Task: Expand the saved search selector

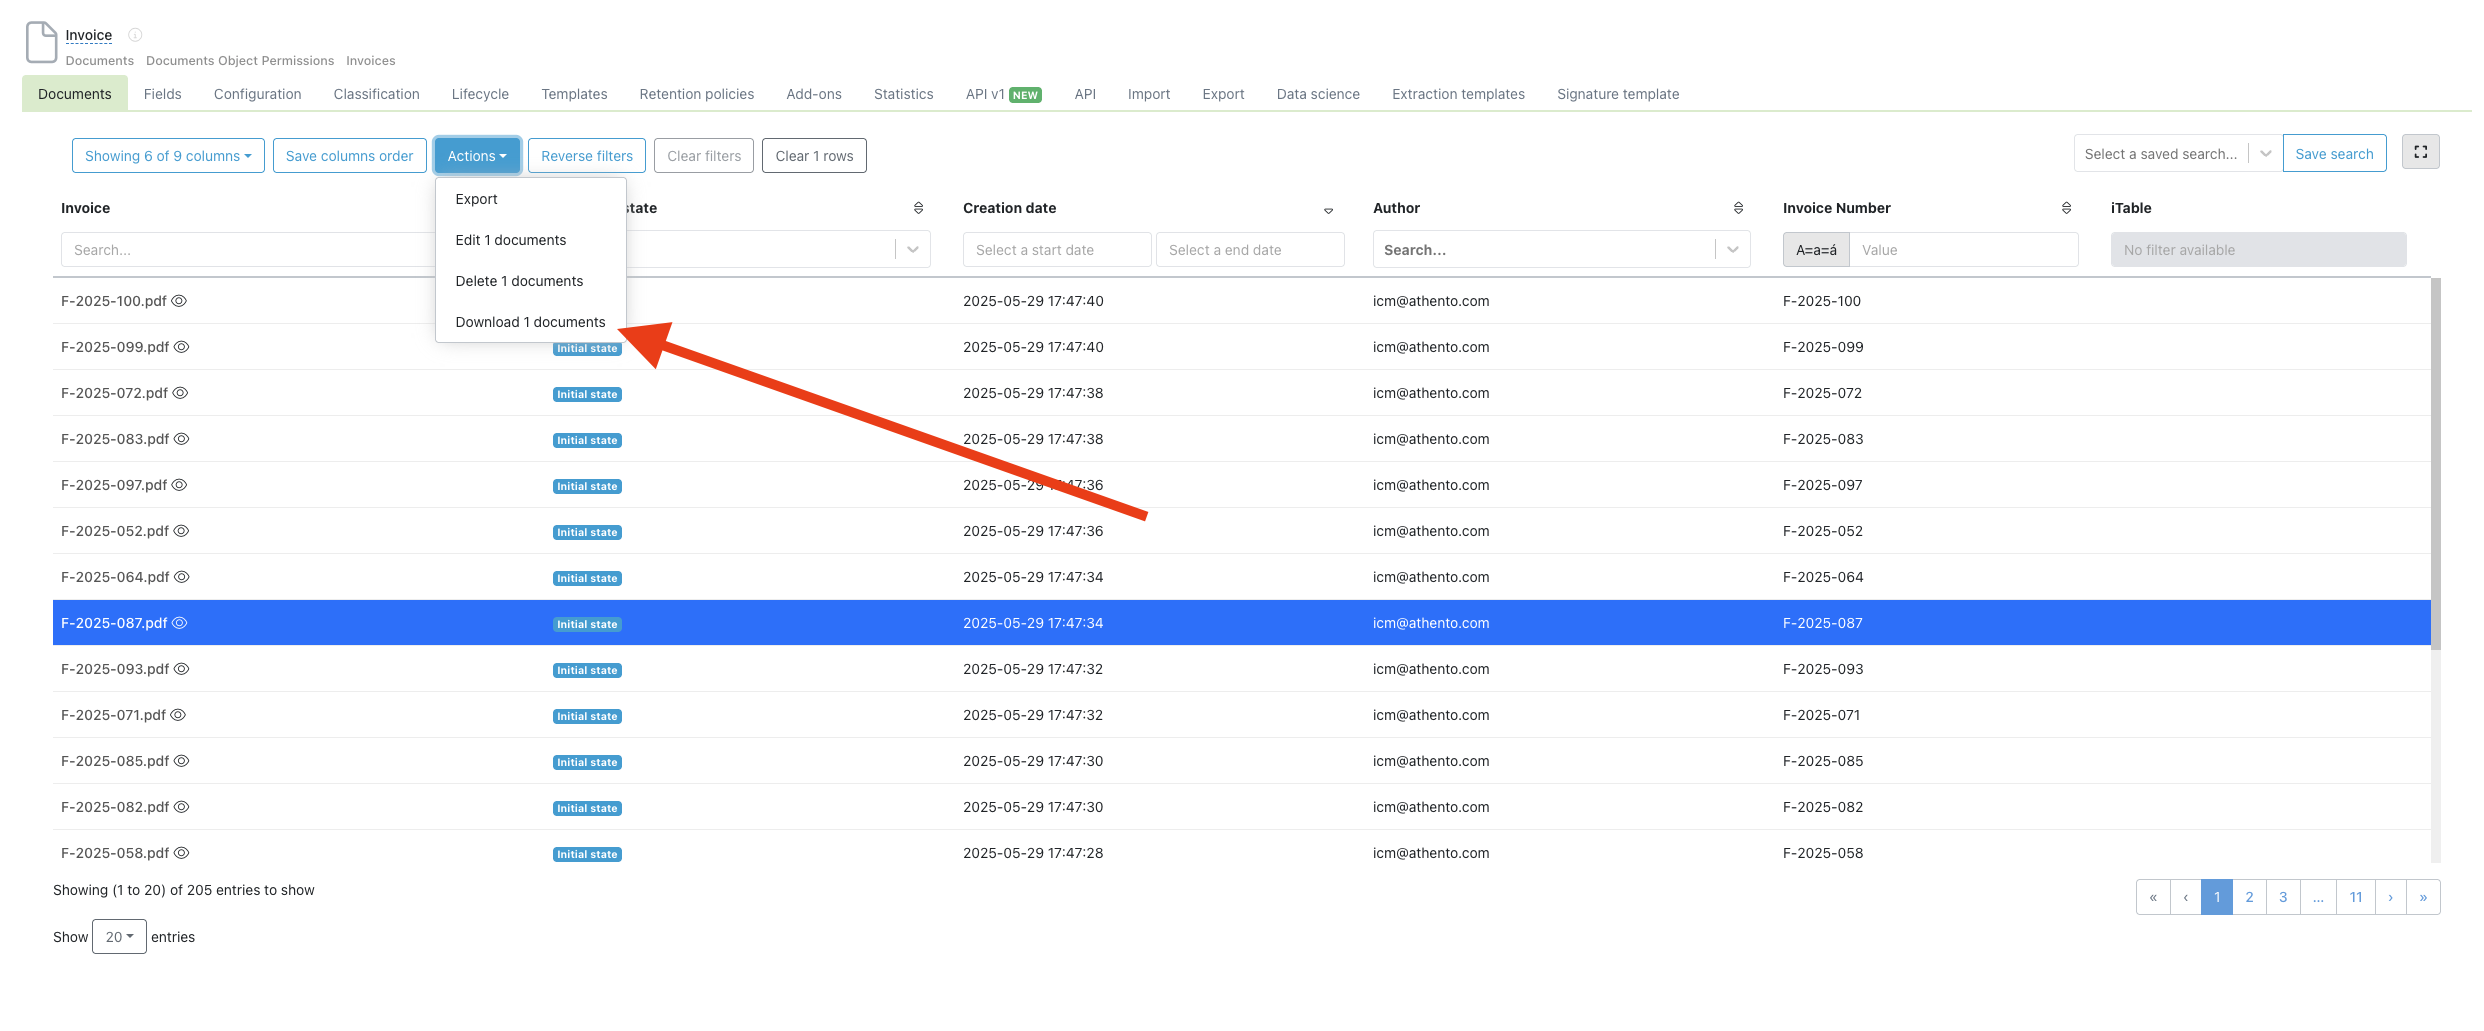Action: 2265,154
